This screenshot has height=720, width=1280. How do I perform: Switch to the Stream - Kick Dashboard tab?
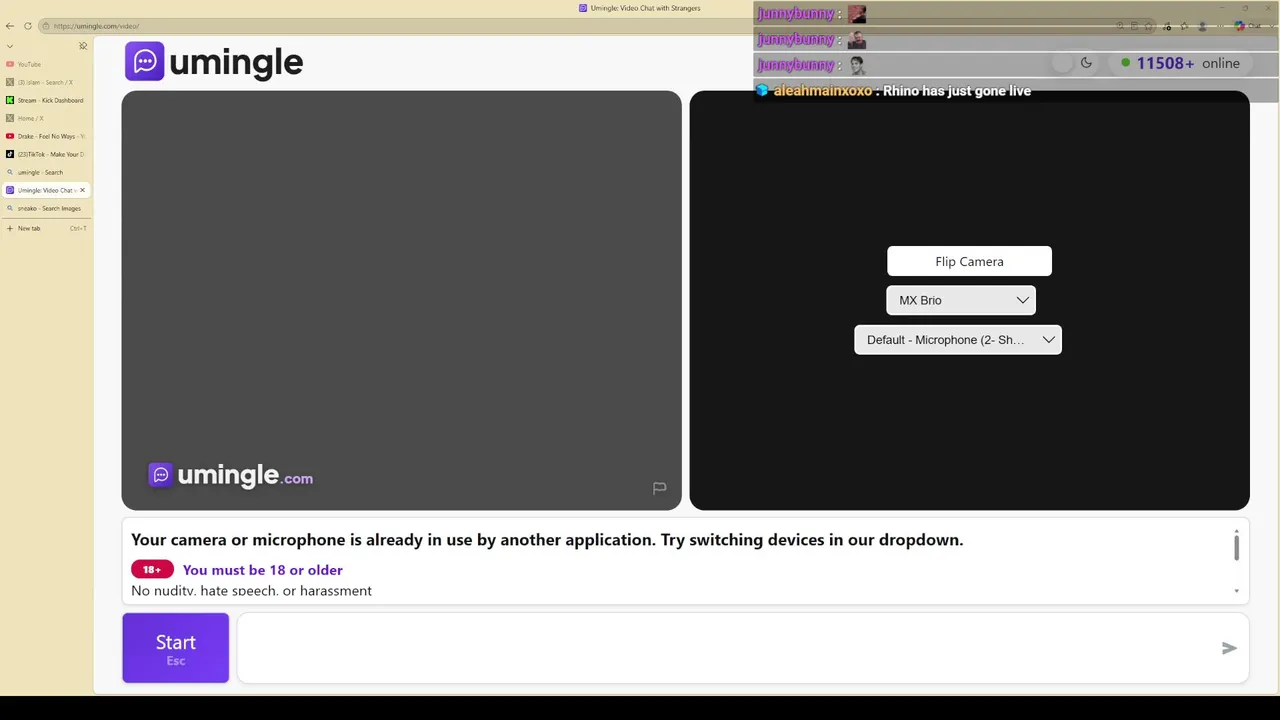point(46,100)
